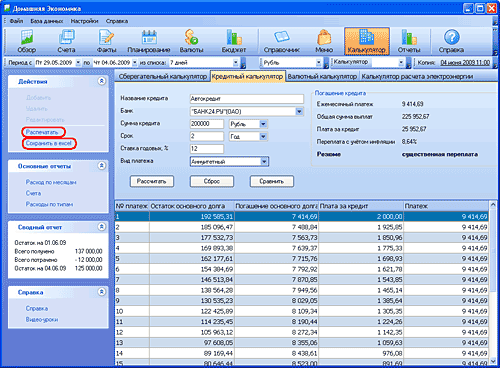Click the table scrollbar up arrow
The height and width of the screenshot is (368, 500).
(493, 204)
